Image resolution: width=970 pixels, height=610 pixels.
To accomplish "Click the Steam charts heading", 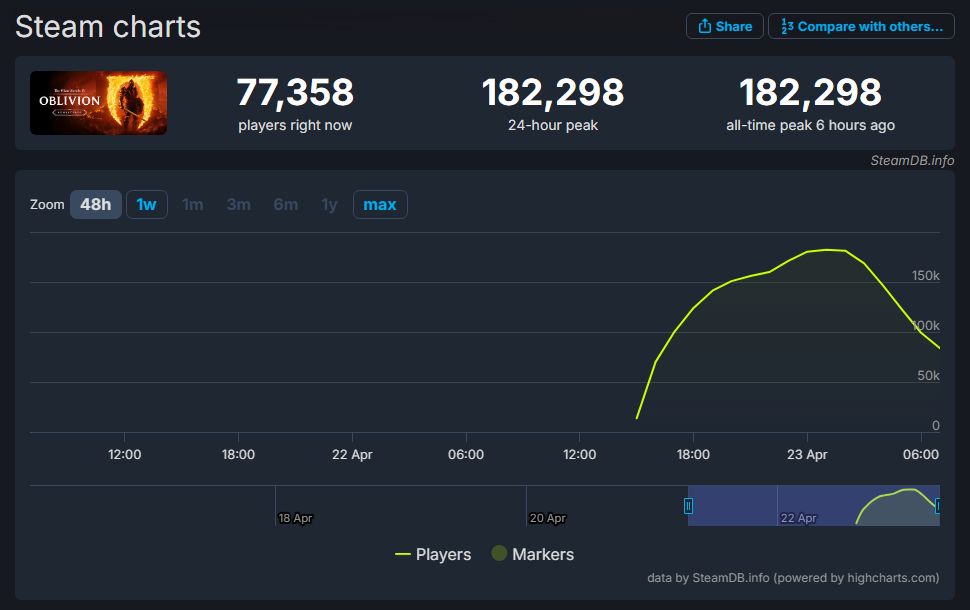I will (108, 27).
